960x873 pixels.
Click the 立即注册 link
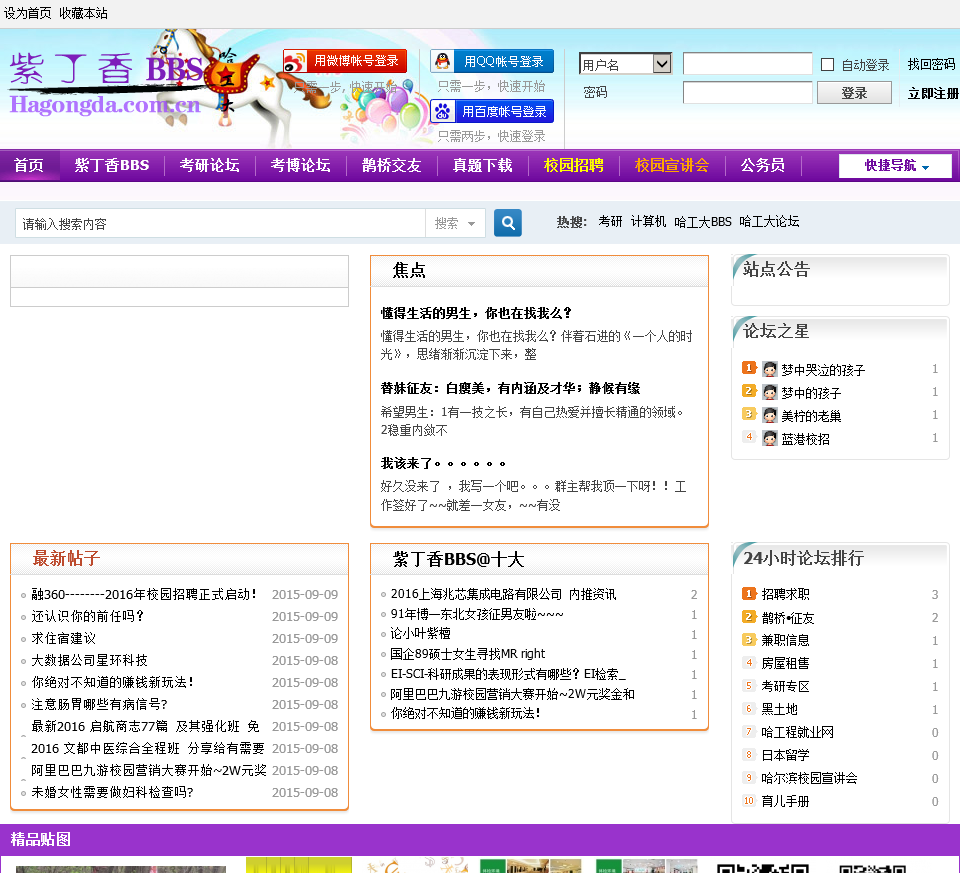[932, 93]
